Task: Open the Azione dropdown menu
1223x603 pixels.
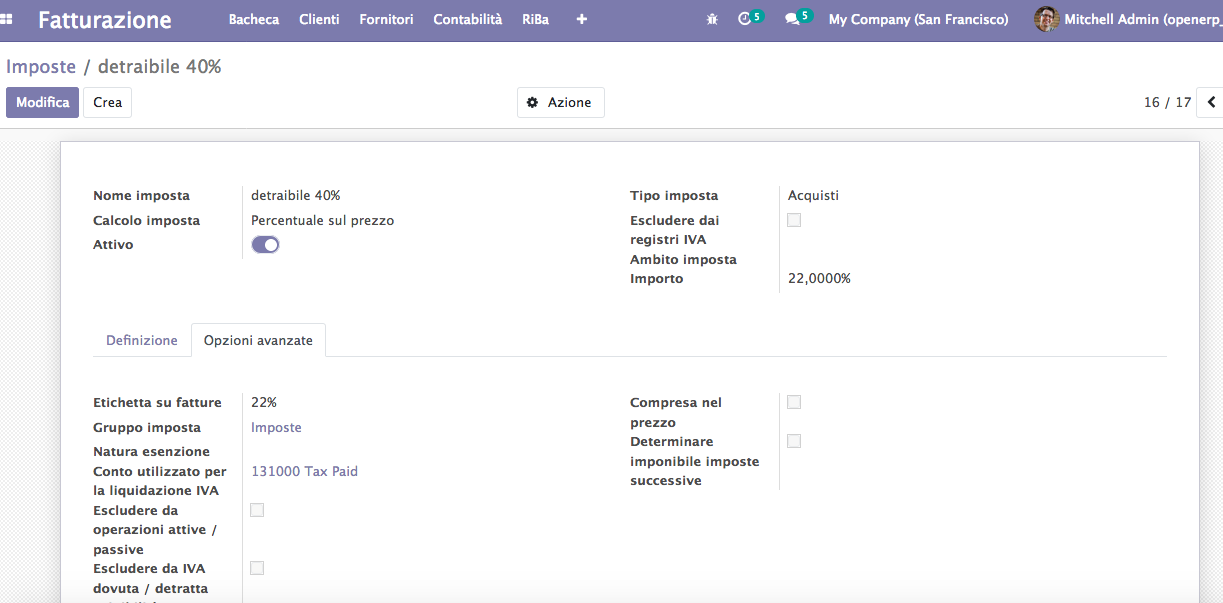Action: tap(560, 102)
